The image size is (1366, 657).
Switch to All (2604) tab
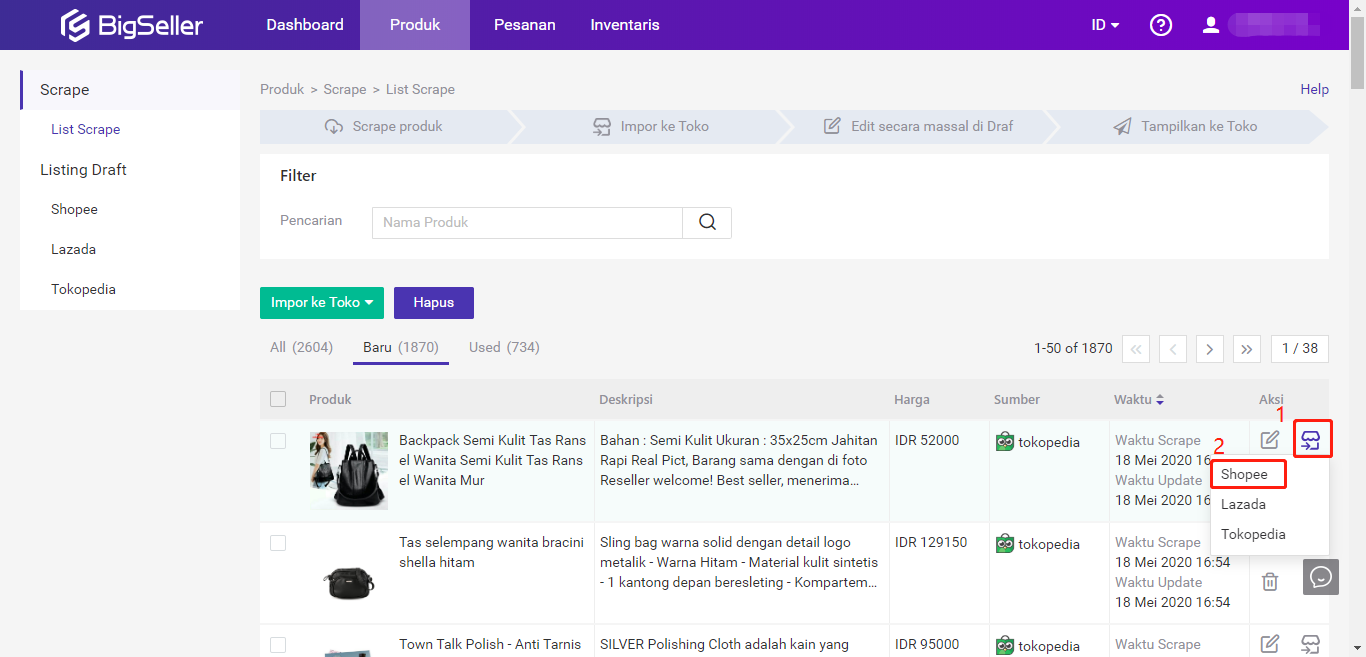click(x=301, y=347)
